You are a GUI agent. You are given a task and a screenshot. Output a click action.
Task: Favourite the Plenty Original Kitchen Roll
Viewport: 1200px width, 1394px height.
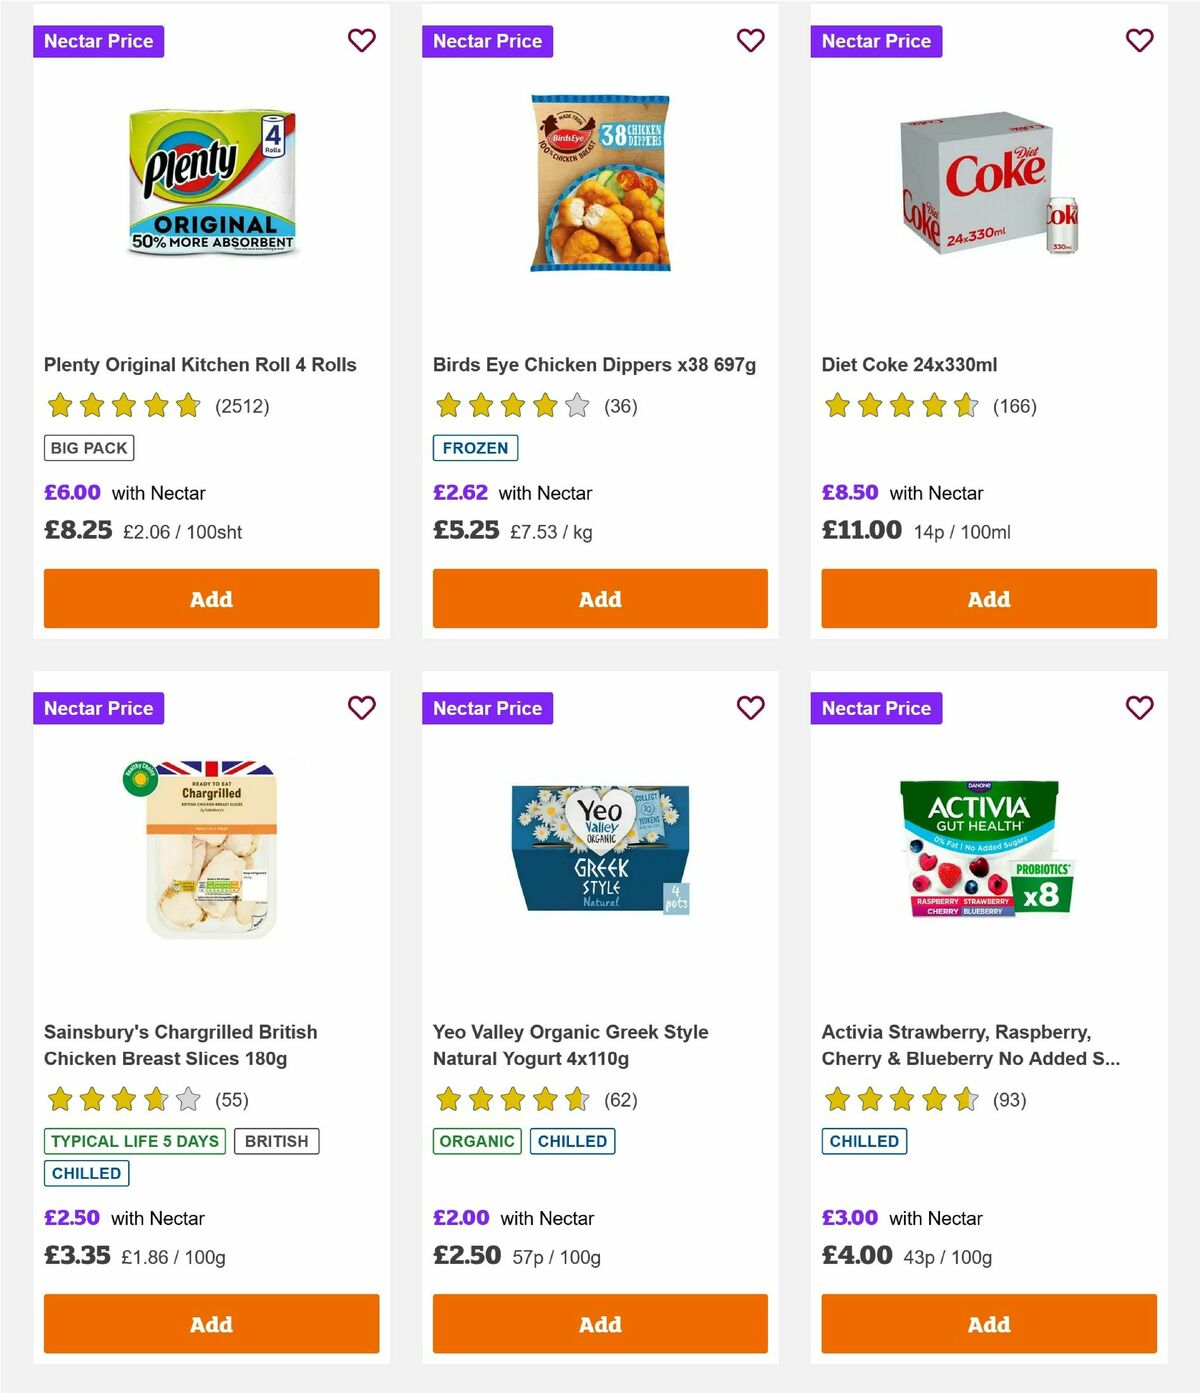pos(362,41)
